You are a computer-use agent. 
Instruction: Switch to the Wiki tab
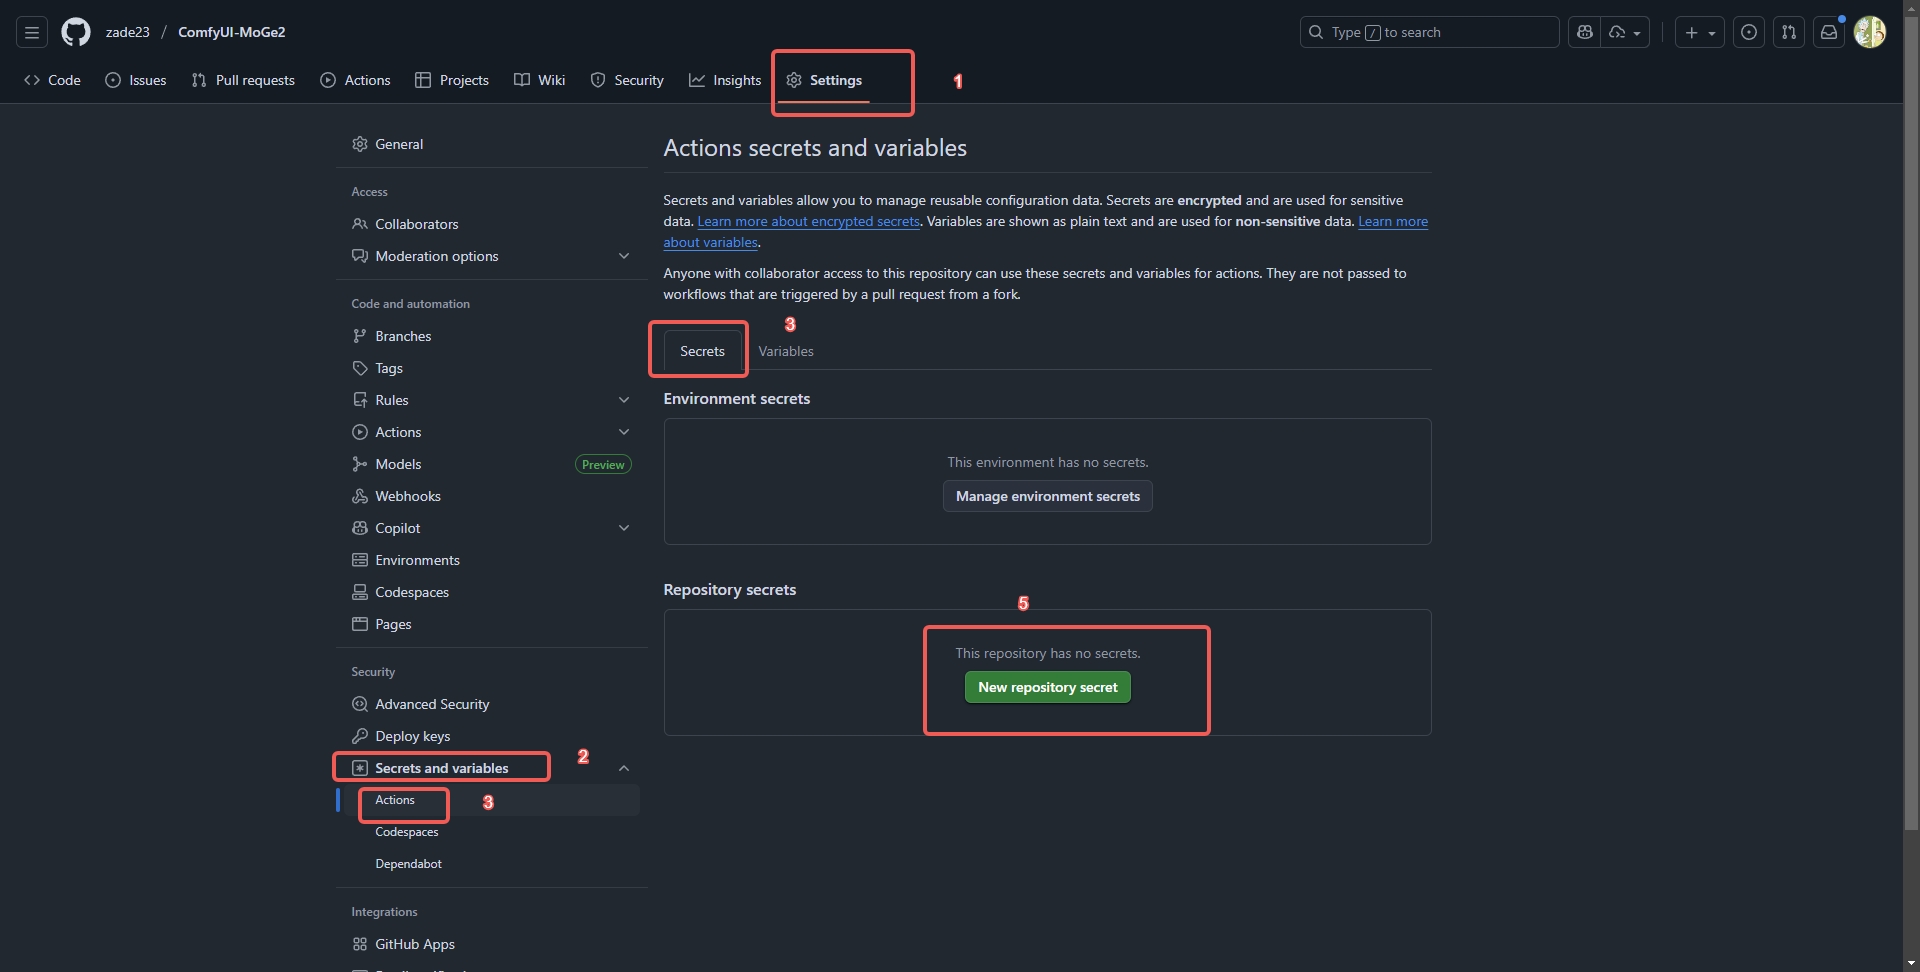[540, 80]
